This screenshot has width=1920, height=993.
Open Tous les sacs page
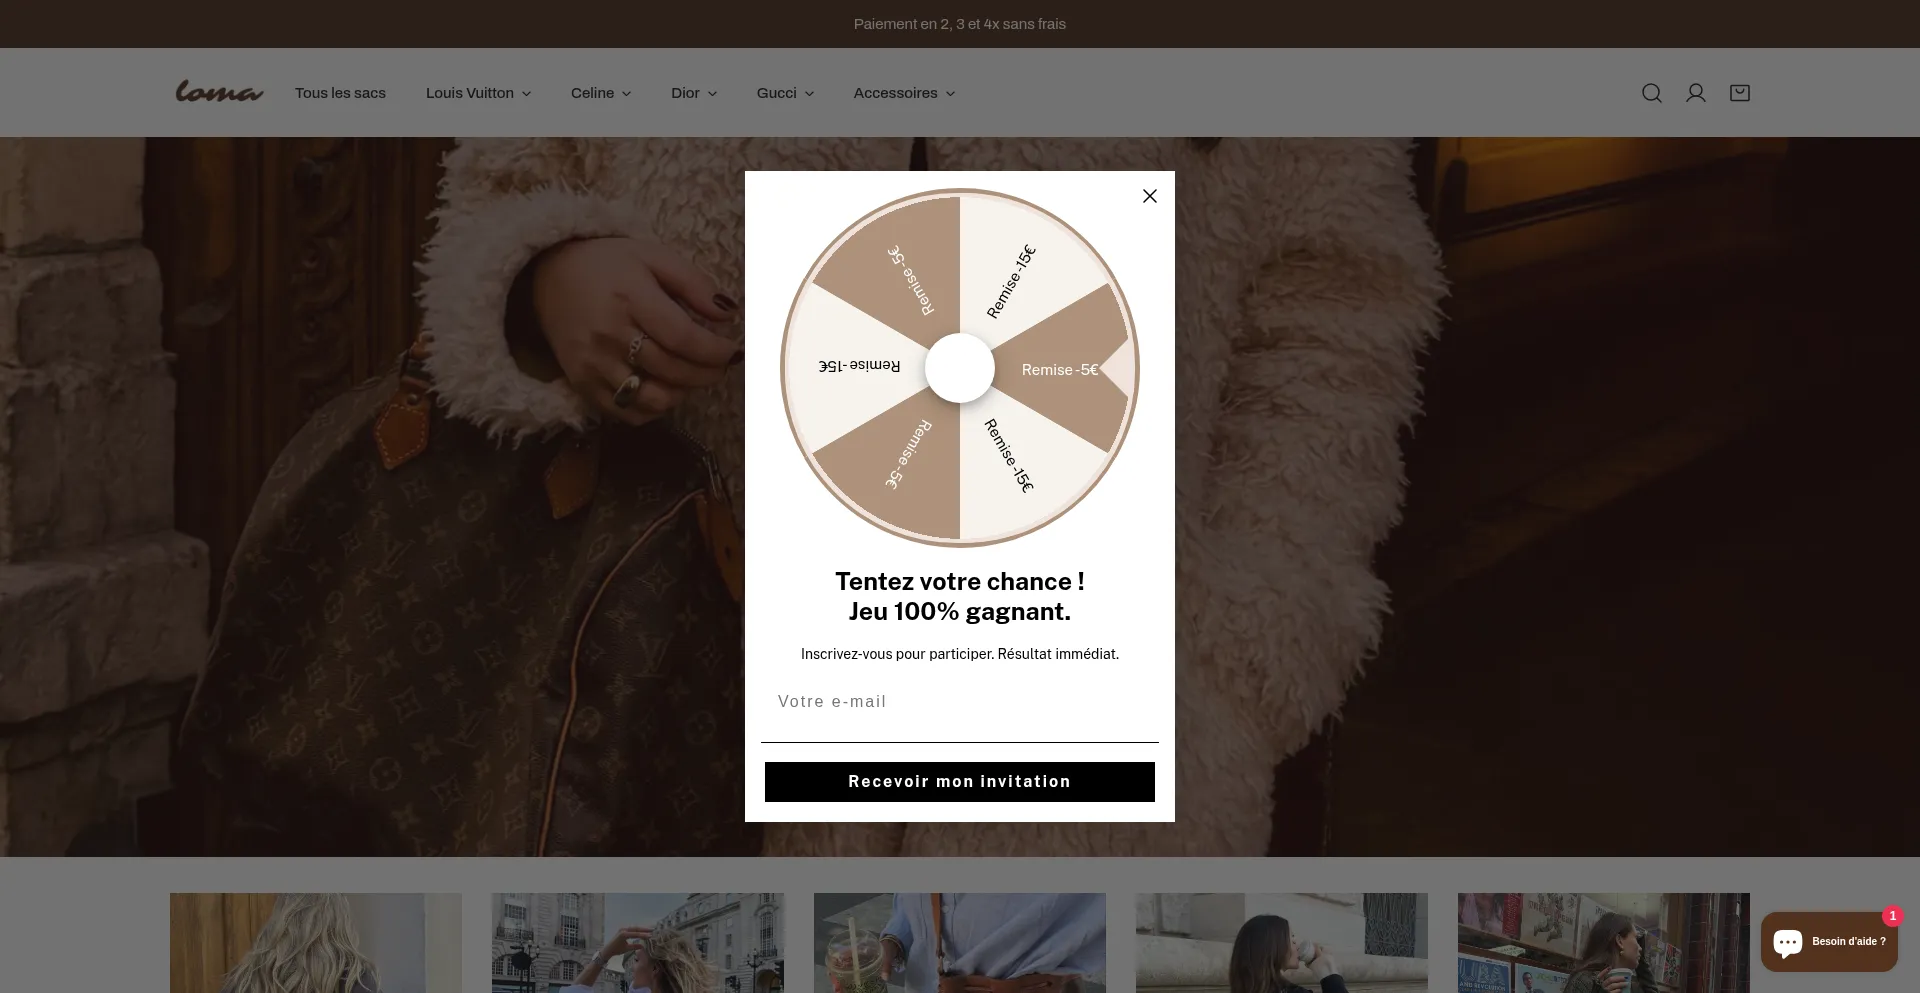click(x=340, y=93)
